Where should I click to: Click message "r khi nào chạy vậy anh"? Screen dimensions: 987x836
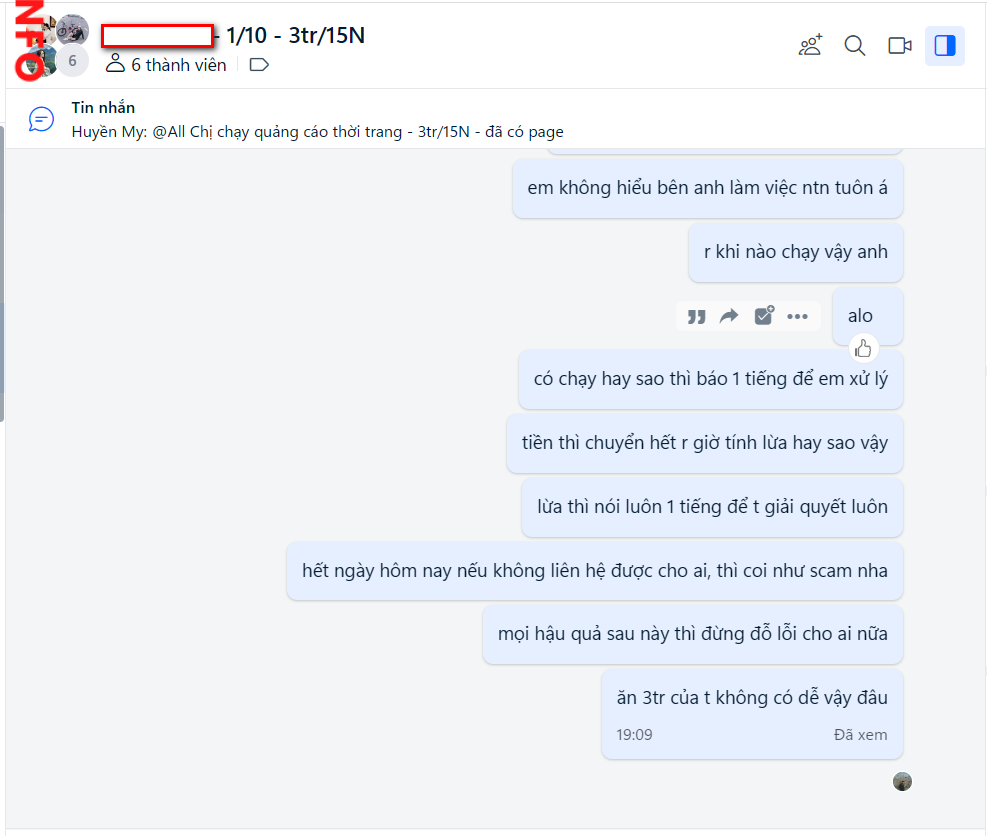pyautogui.click(x=795, y=252)
